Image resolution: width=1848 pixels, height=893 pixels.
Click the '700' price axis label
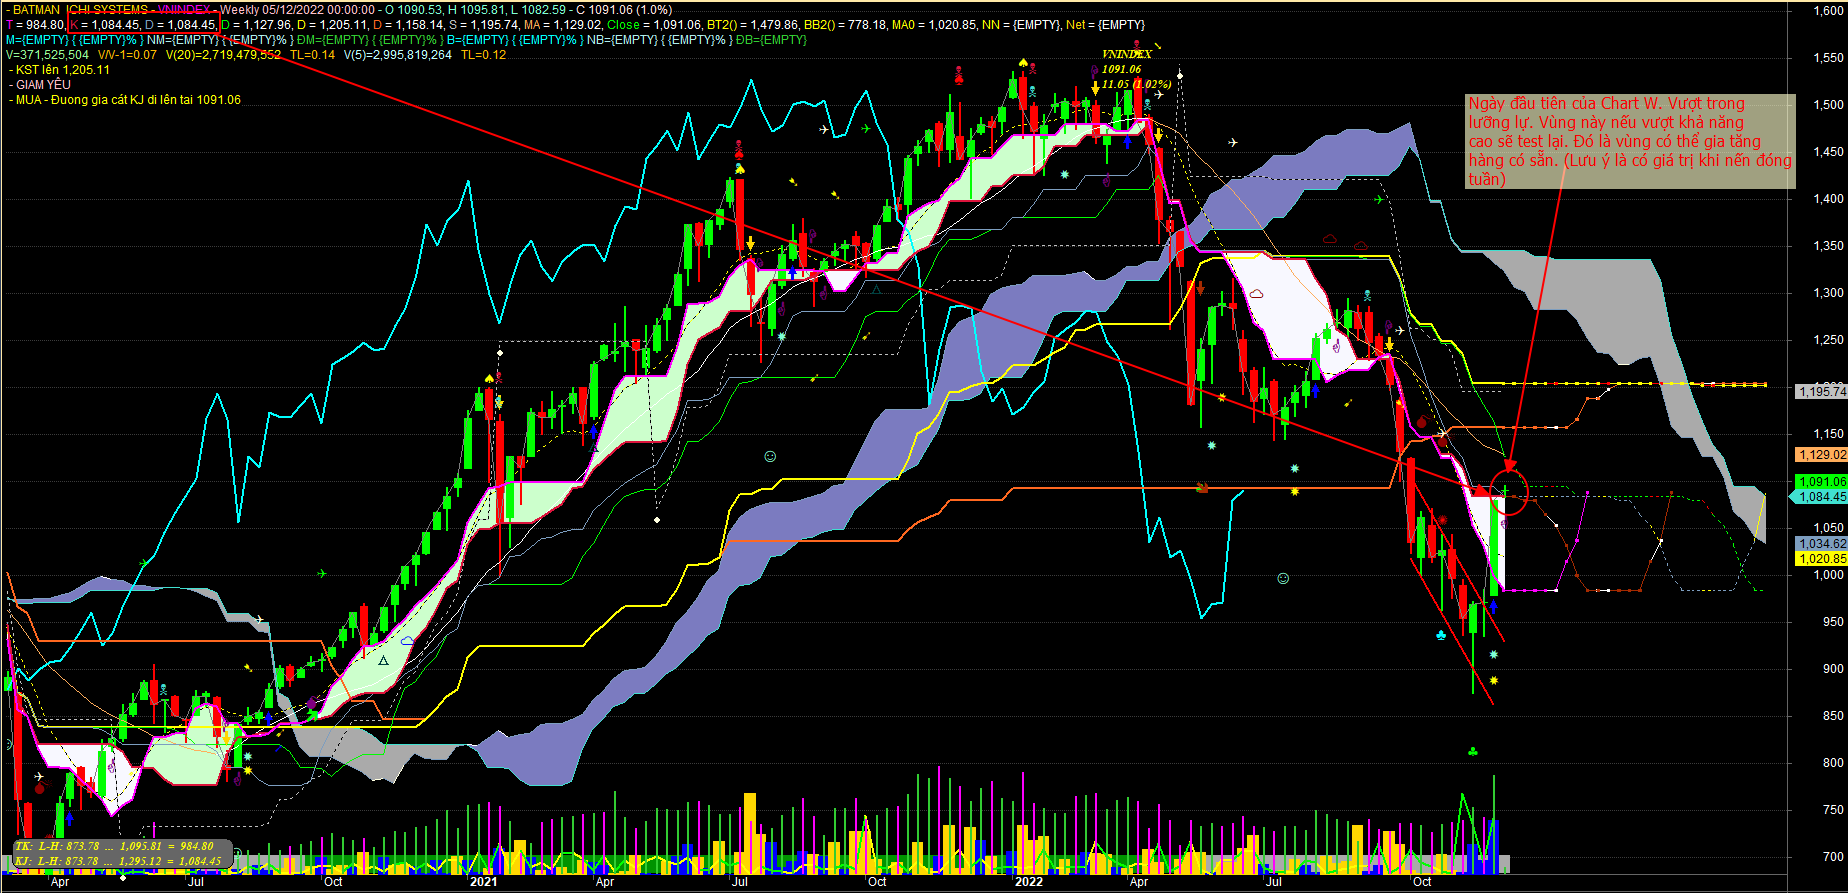click(1833, 857)
